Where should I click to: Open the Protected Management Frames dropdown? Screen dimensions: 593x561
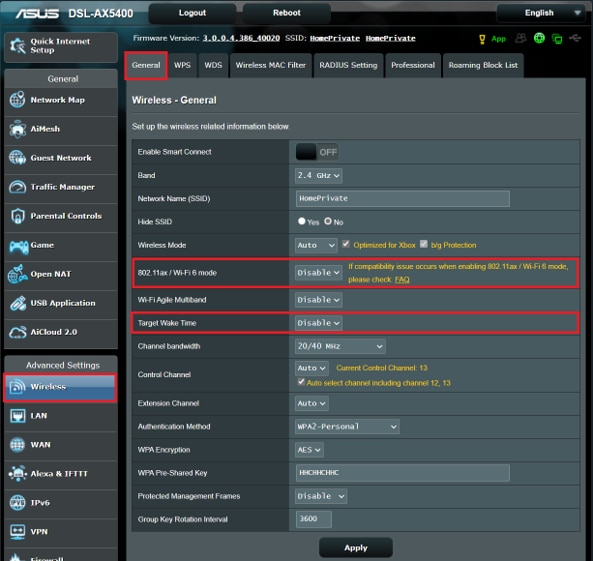click(321, 496)
